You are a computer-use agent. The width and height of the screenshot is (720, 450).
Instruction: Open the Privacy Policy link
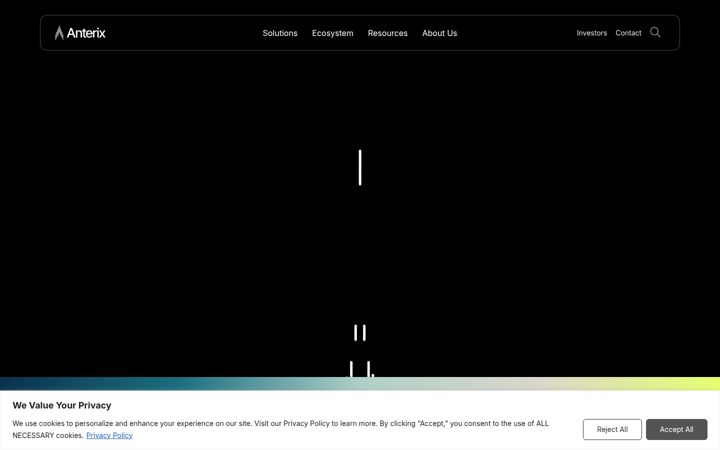pyautogui.click(x=109, y=435)
